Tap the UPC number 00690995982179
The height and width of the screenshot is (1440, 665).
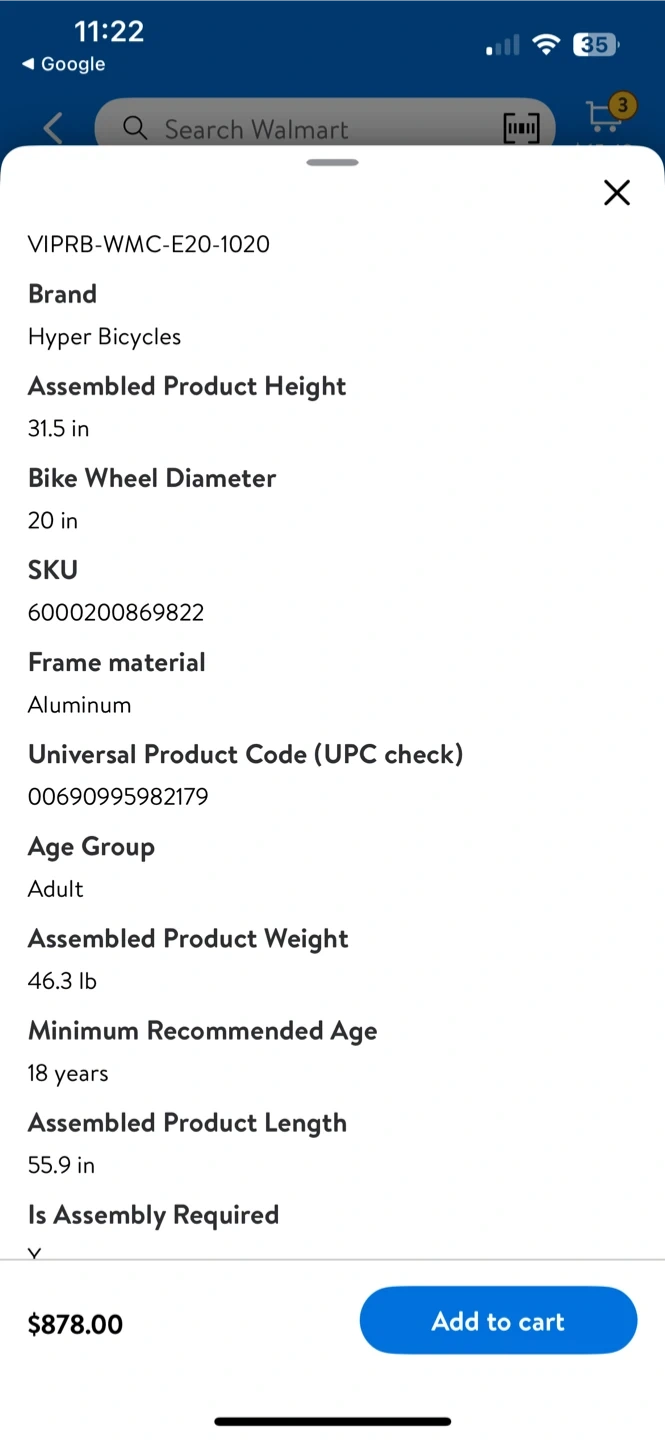[x=118, y=797]
